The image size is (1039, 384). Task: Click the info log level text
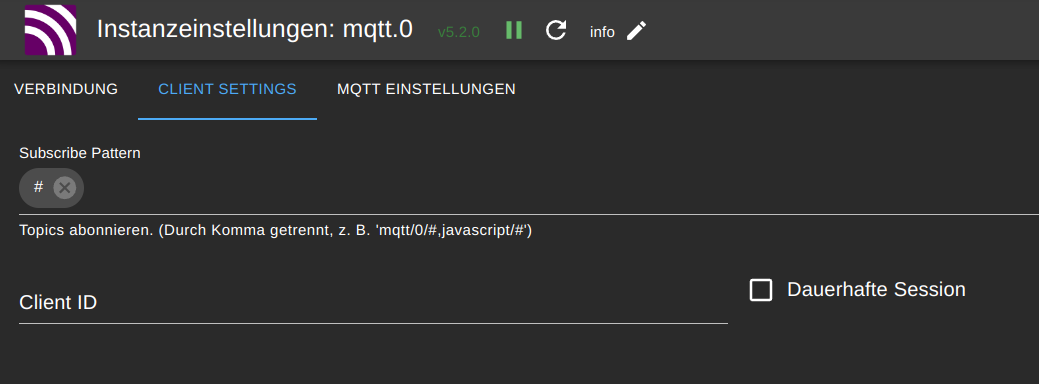click(602, 32)
